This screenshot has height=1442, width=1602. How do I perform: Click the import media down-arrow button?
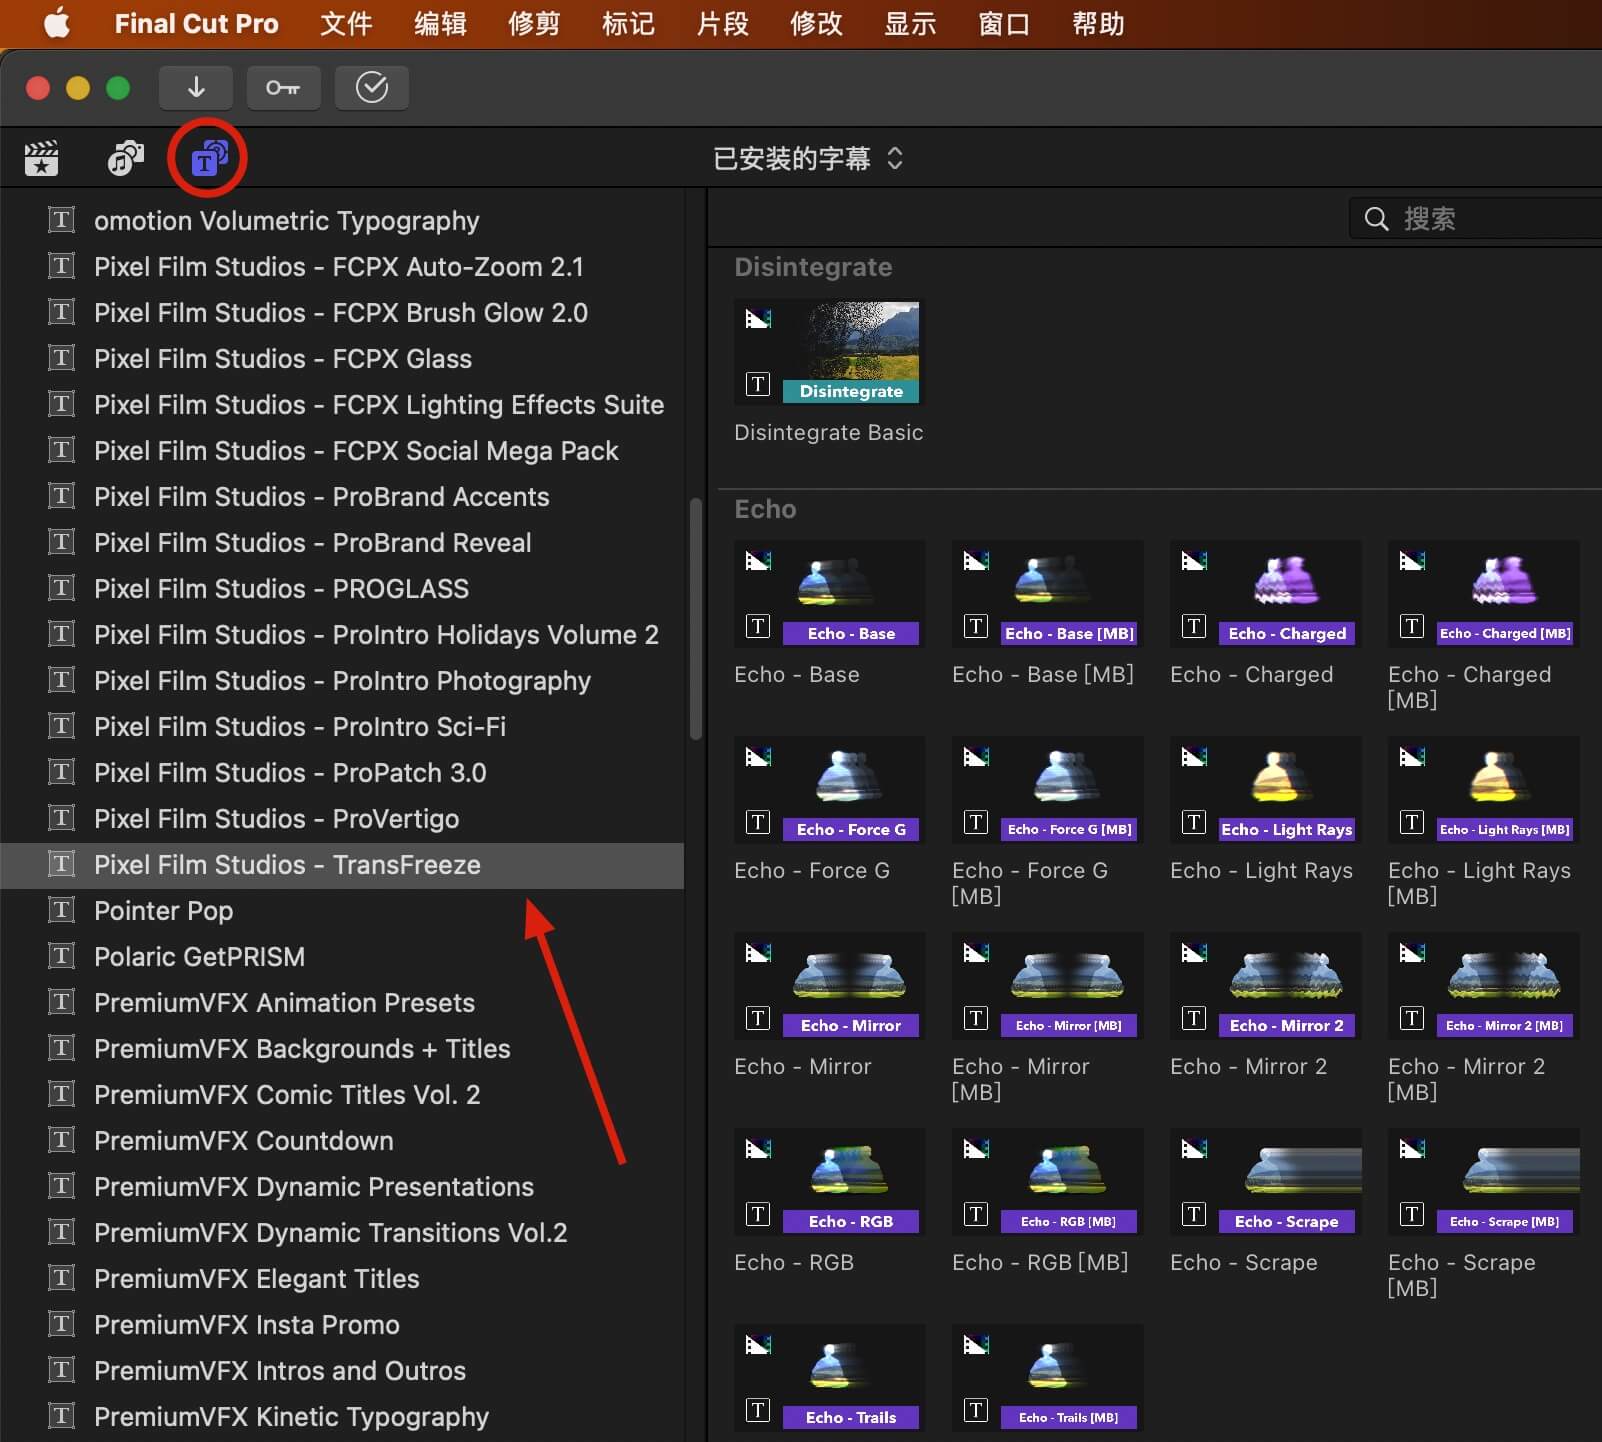point(196,88)
